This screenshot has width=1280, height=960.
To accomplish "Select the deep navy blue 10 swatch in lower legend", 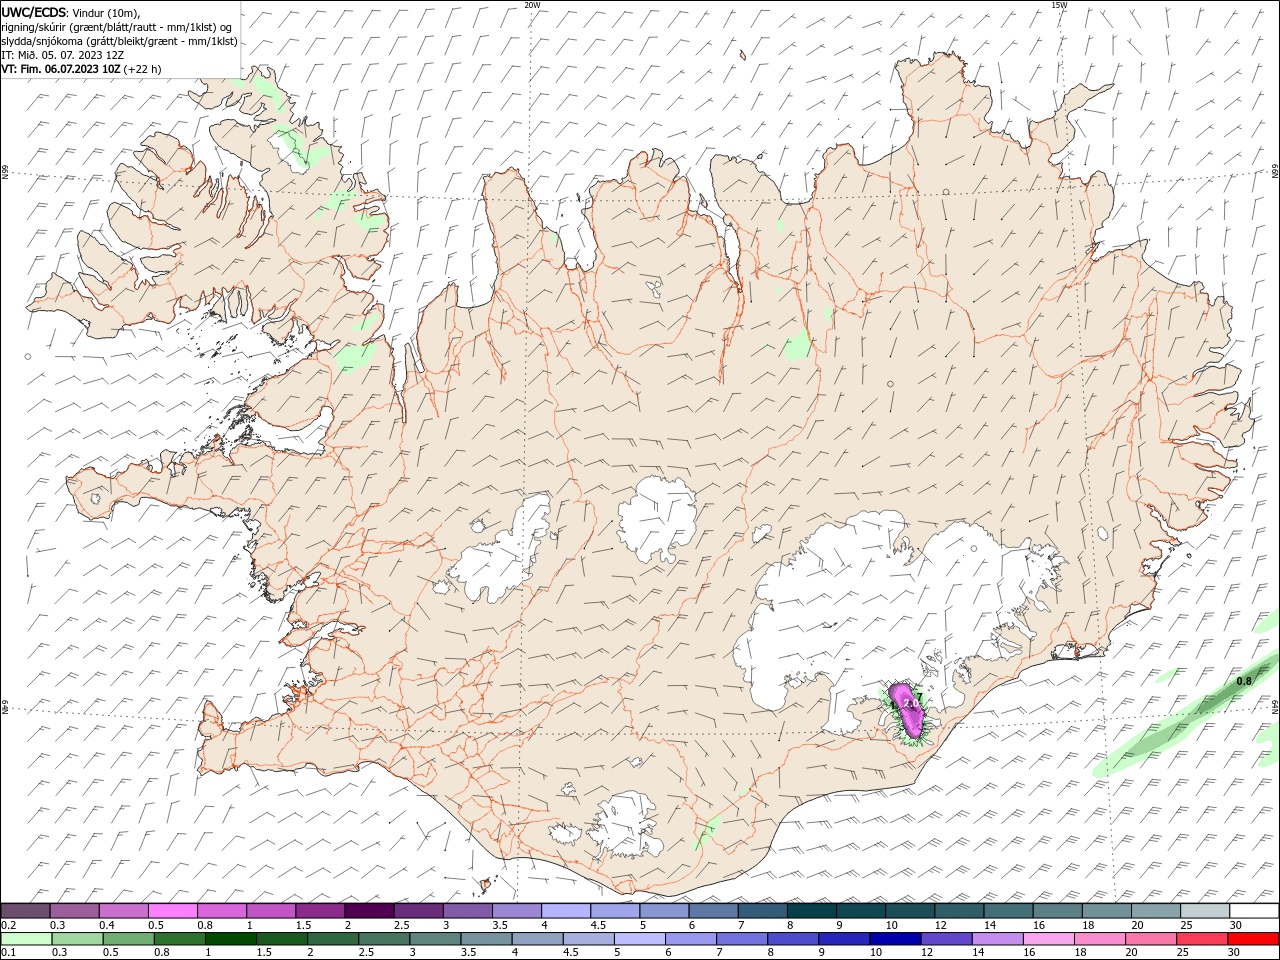I will [x=895, y=939].
